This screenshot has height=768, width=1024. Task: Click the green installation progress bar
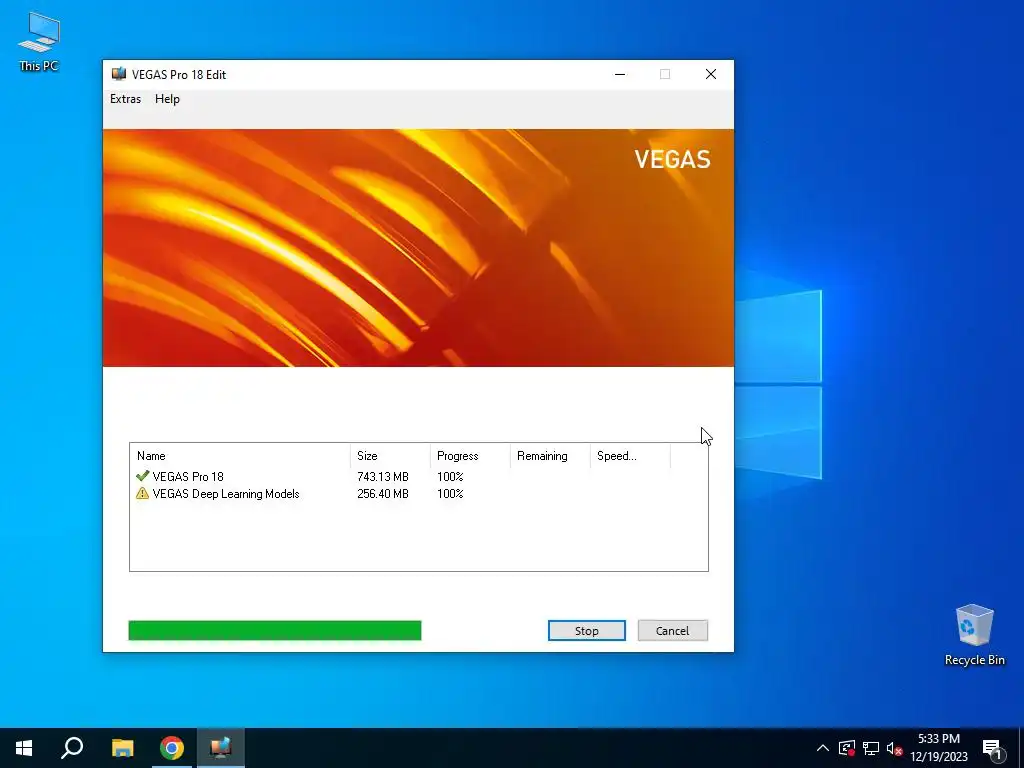tap(275, 630)
